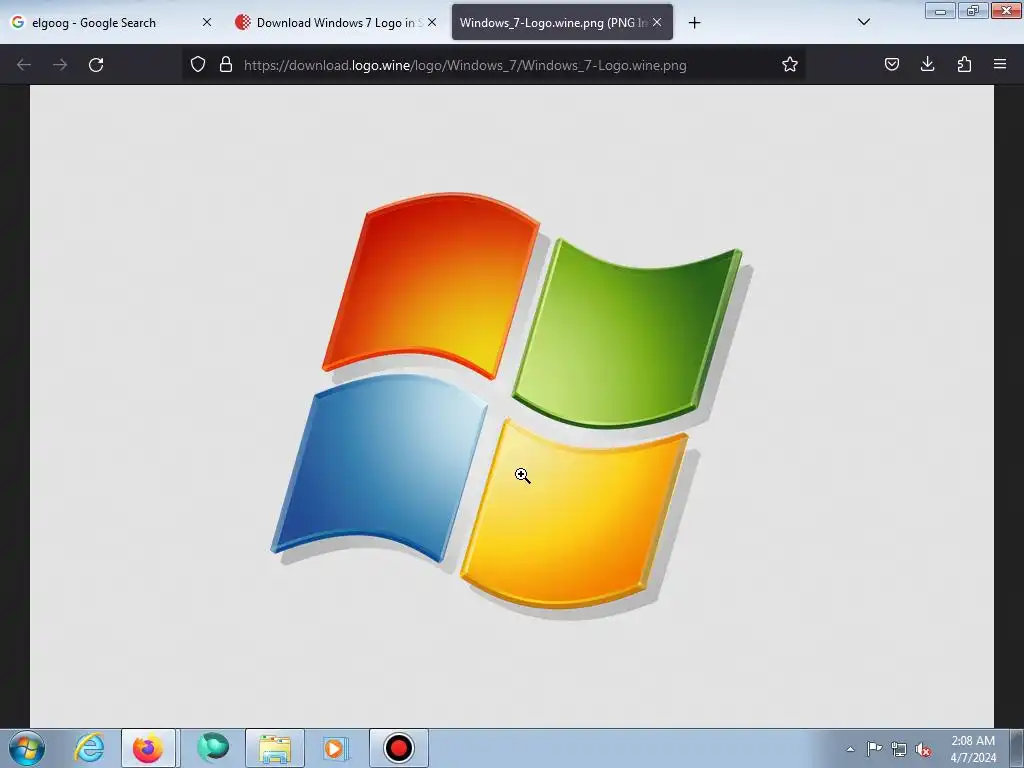This screenshot has width=1024, height=768.
Task: Open the tracking protection shield icon
Action: click(x=198, y=65)
